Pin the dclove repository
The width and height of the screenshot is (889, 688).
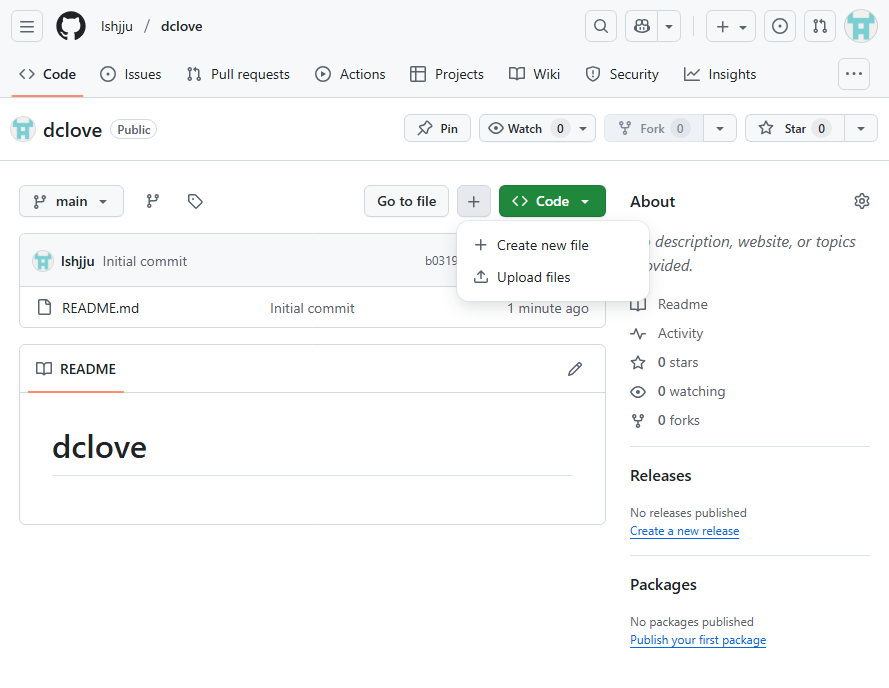pos(437,128)
